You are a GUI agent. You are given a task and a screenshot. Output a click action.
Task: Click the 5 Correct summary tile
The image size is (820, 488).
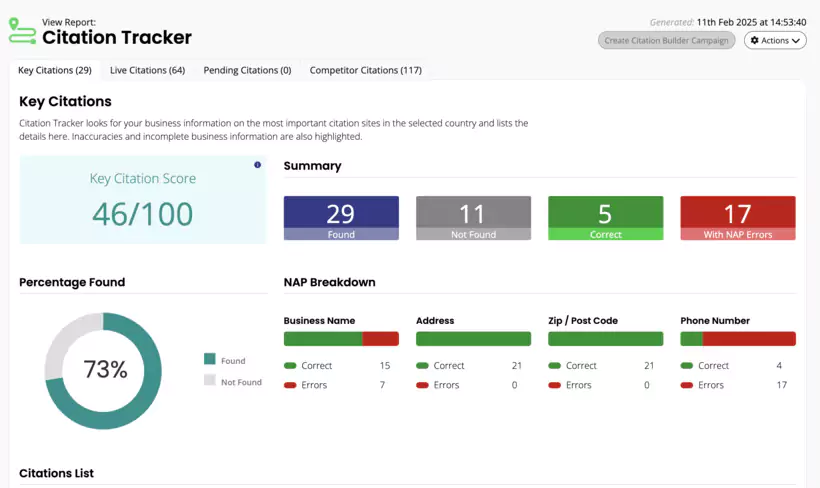[x=606, y=218]
